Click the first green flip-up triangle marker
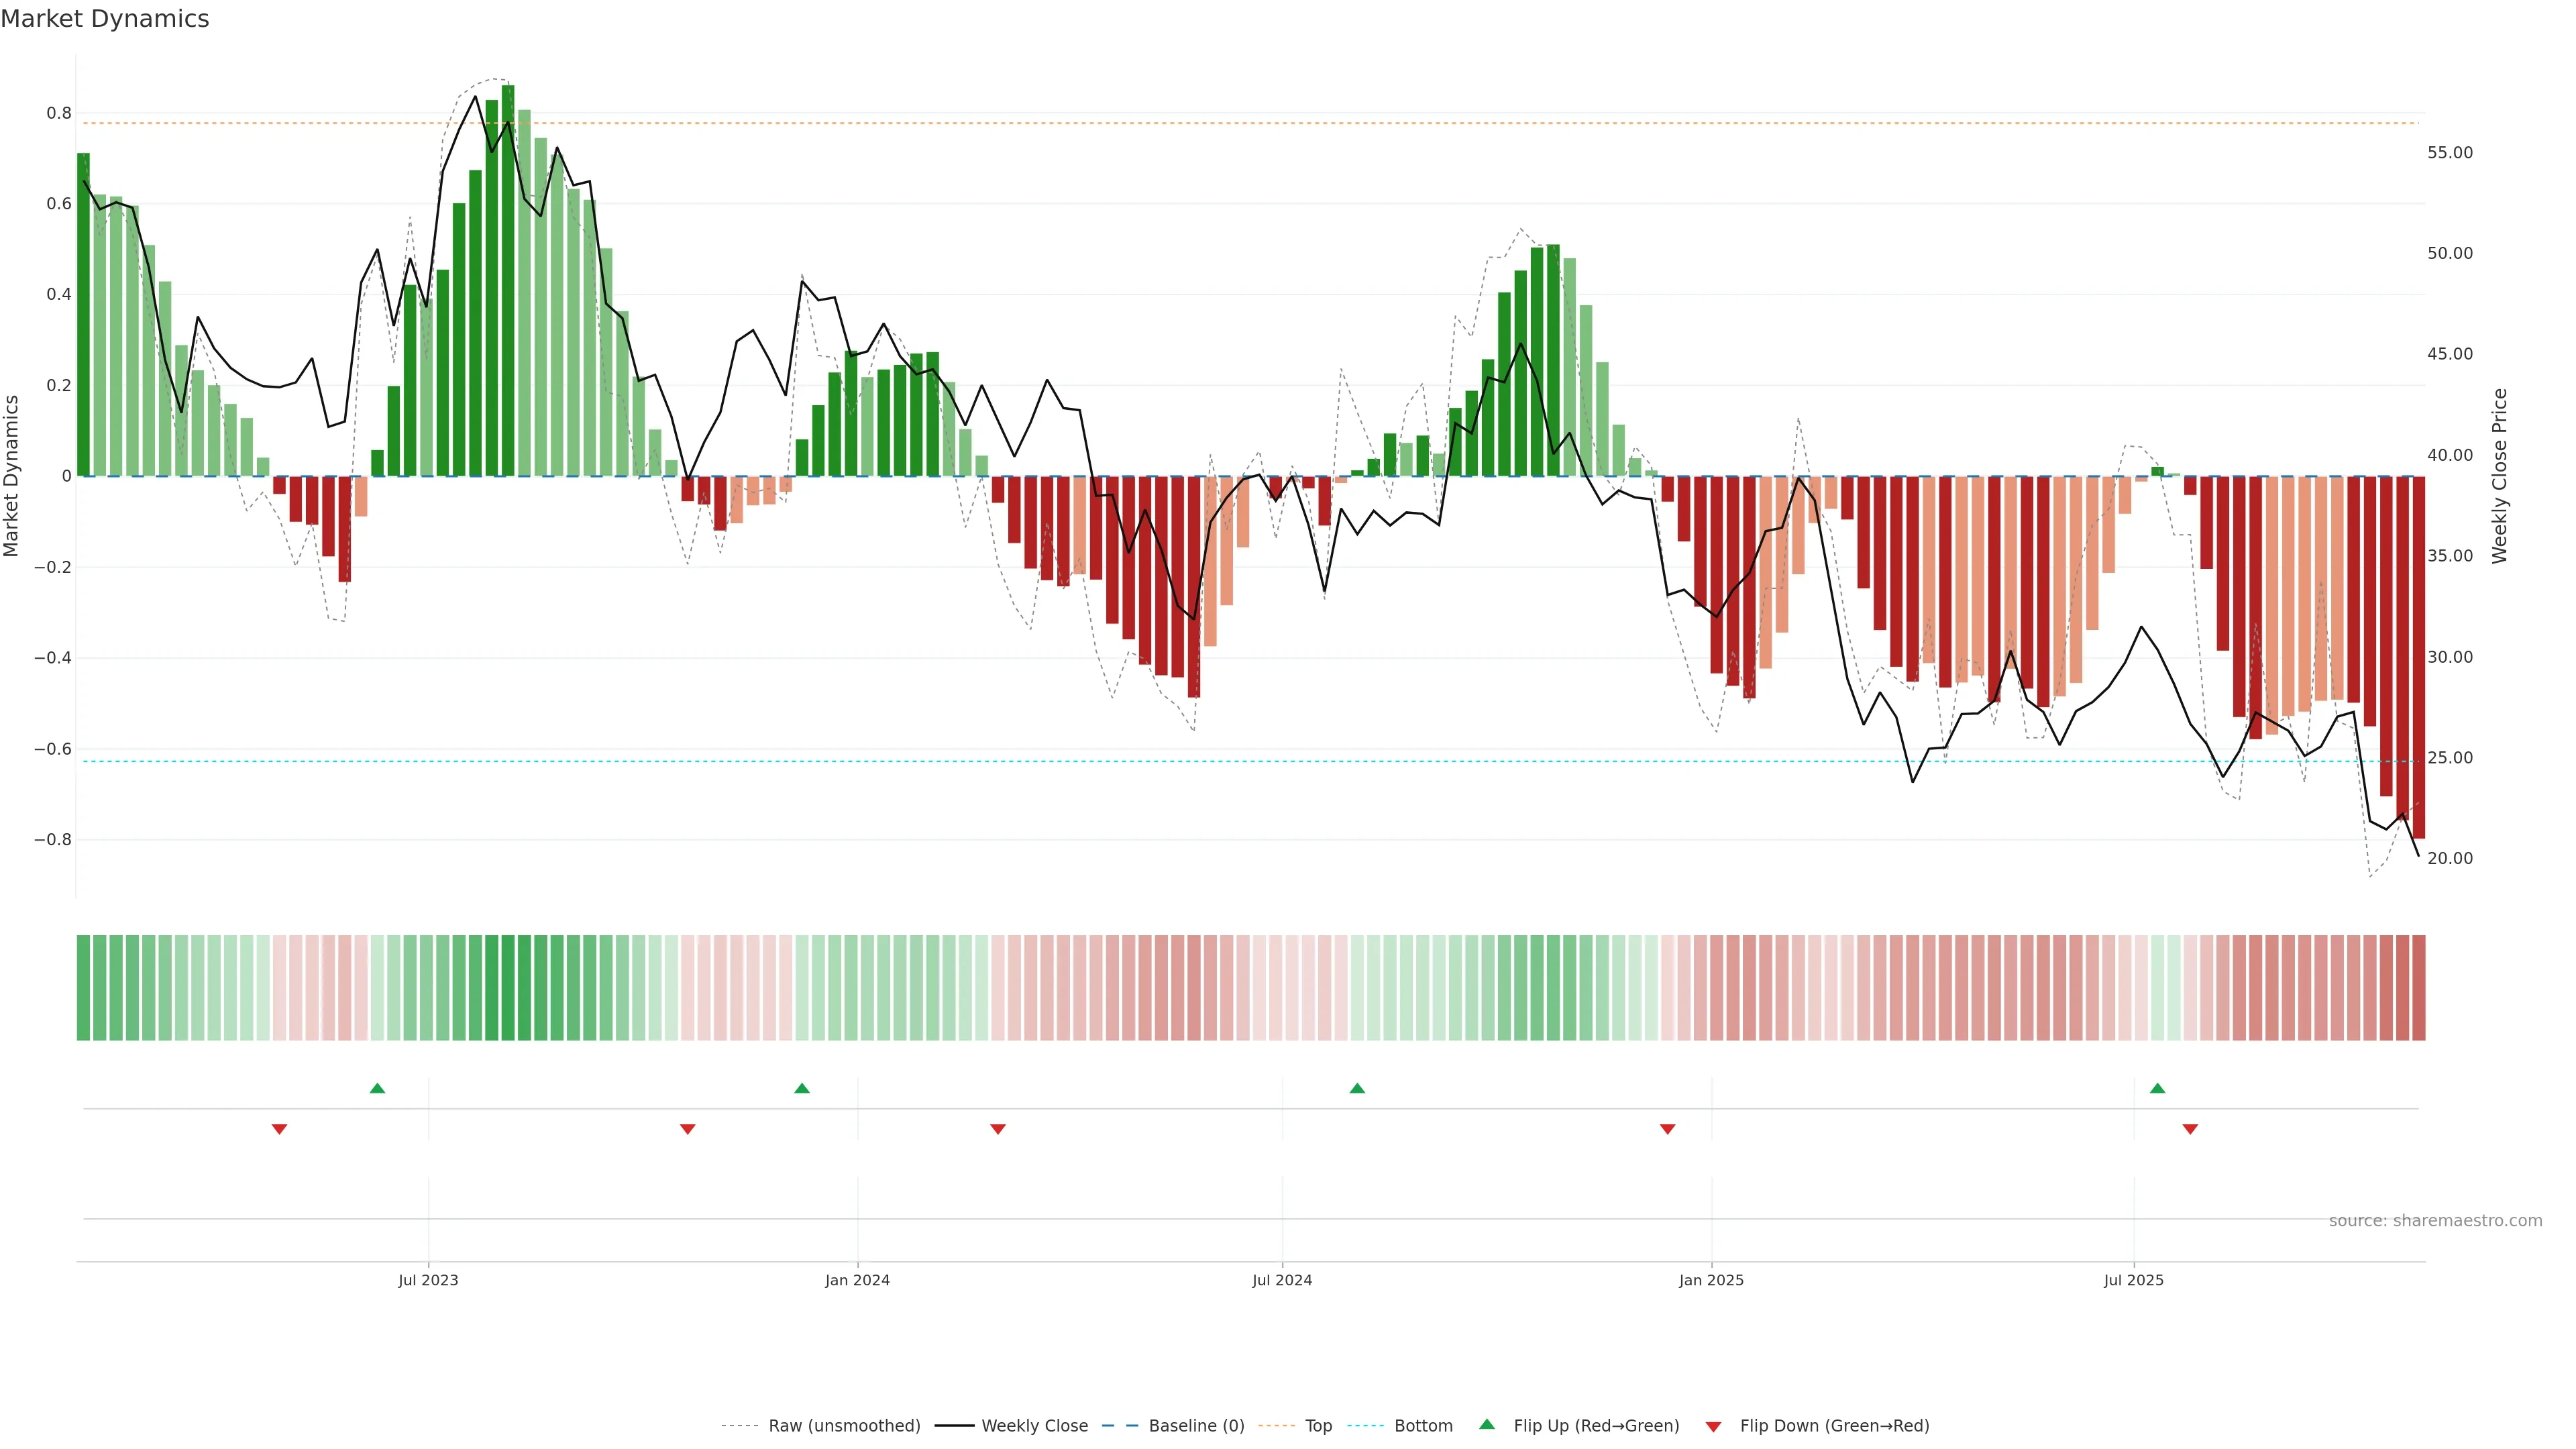This screenshot has height=1449, width=2576. (377, 1088)
